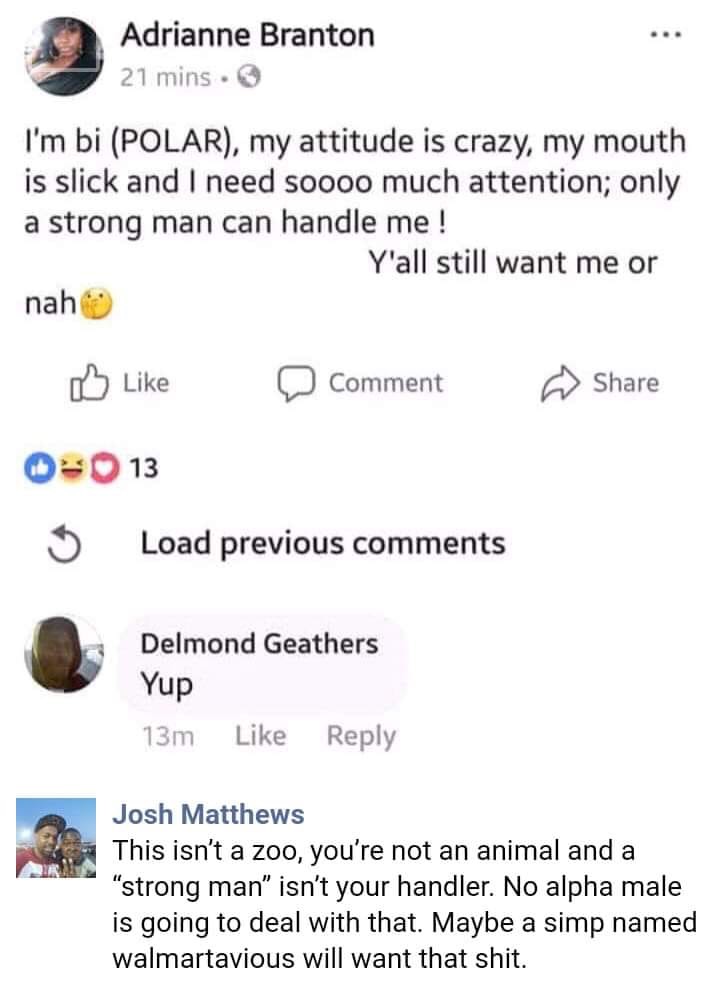Screen dimensions: 720x983
Task: Click the thumbs-up Like icon under the post
Action: 88,382
